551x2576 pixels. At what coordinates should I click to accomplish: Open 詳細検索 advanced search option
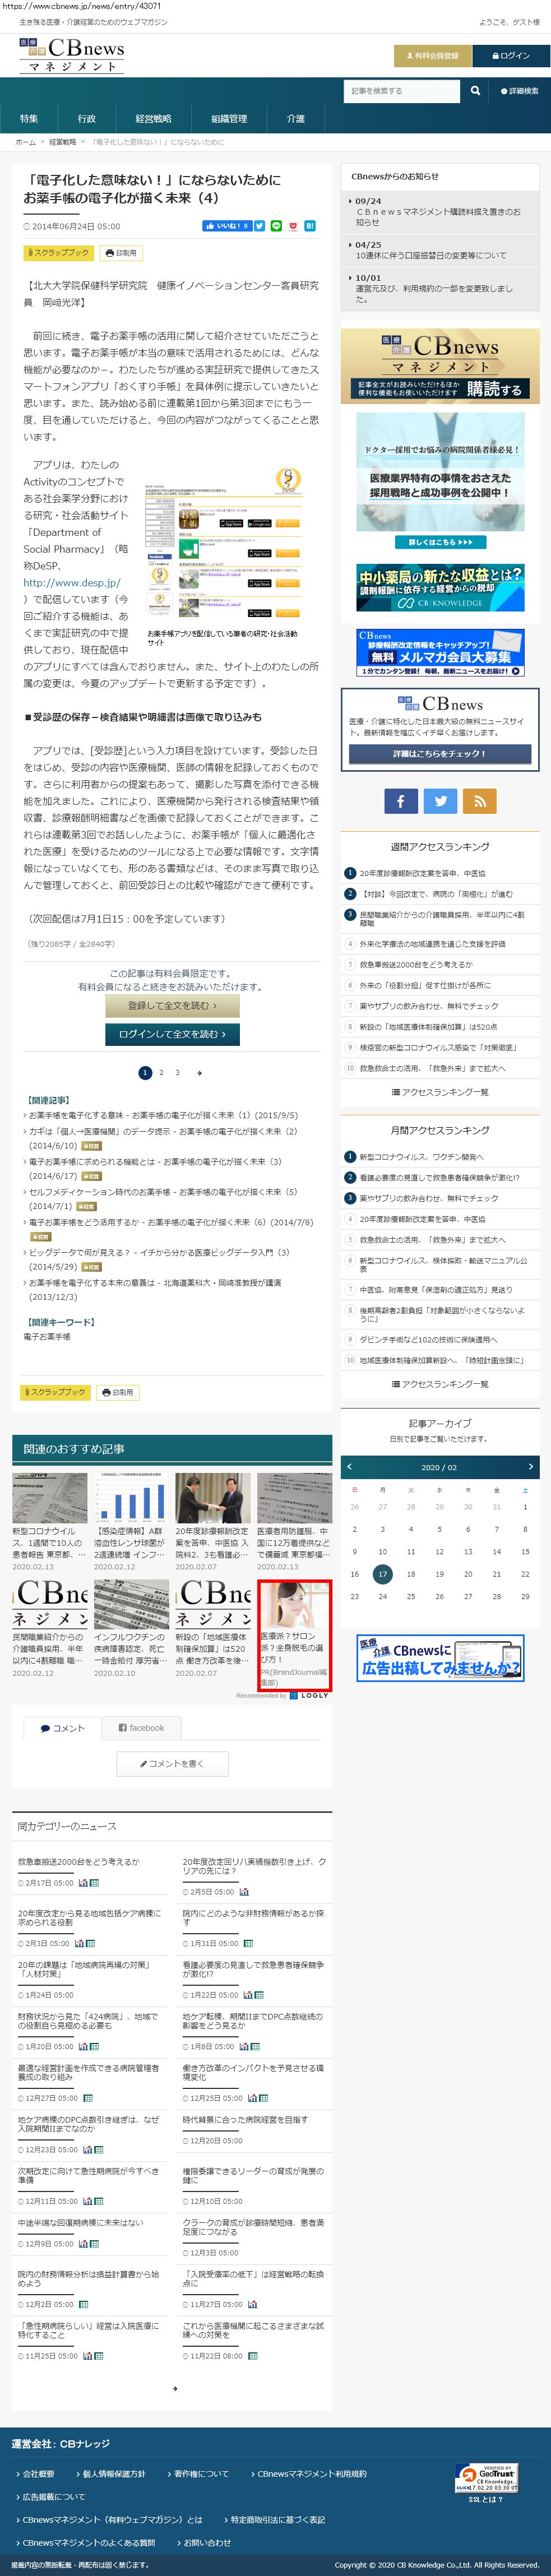519,91
